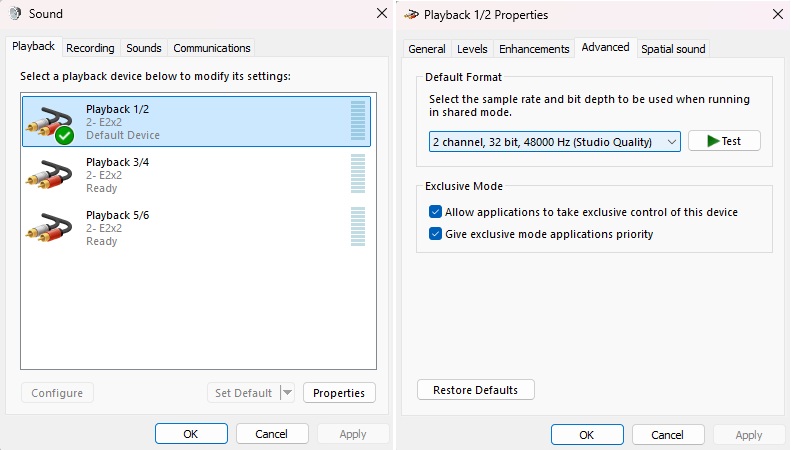This screenshot has height=450, width=791.
Task: Go to the Spatial sound tab
Action: tap(673, 49)
